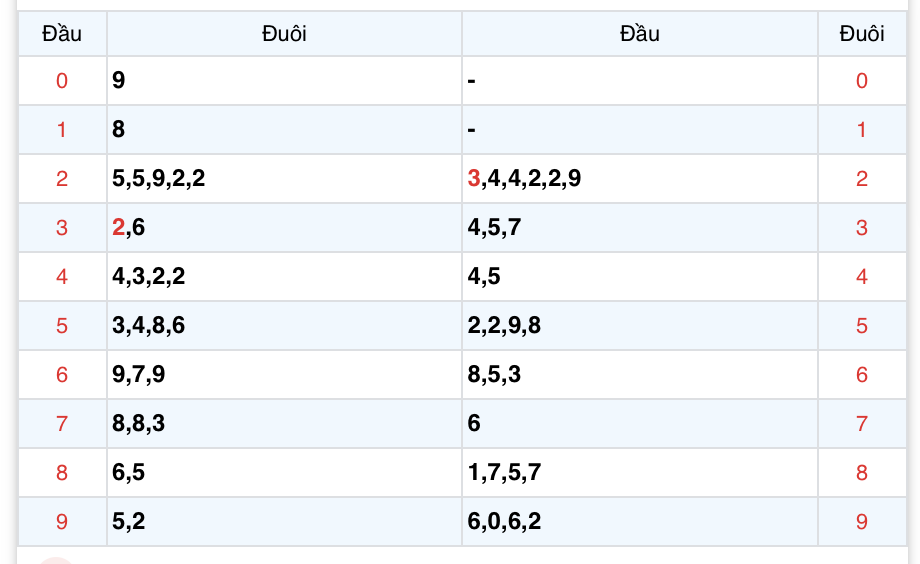Select the cell with 3,4,4,2,2,9
This screenshot has width=920, height=564.
point(640,178)
